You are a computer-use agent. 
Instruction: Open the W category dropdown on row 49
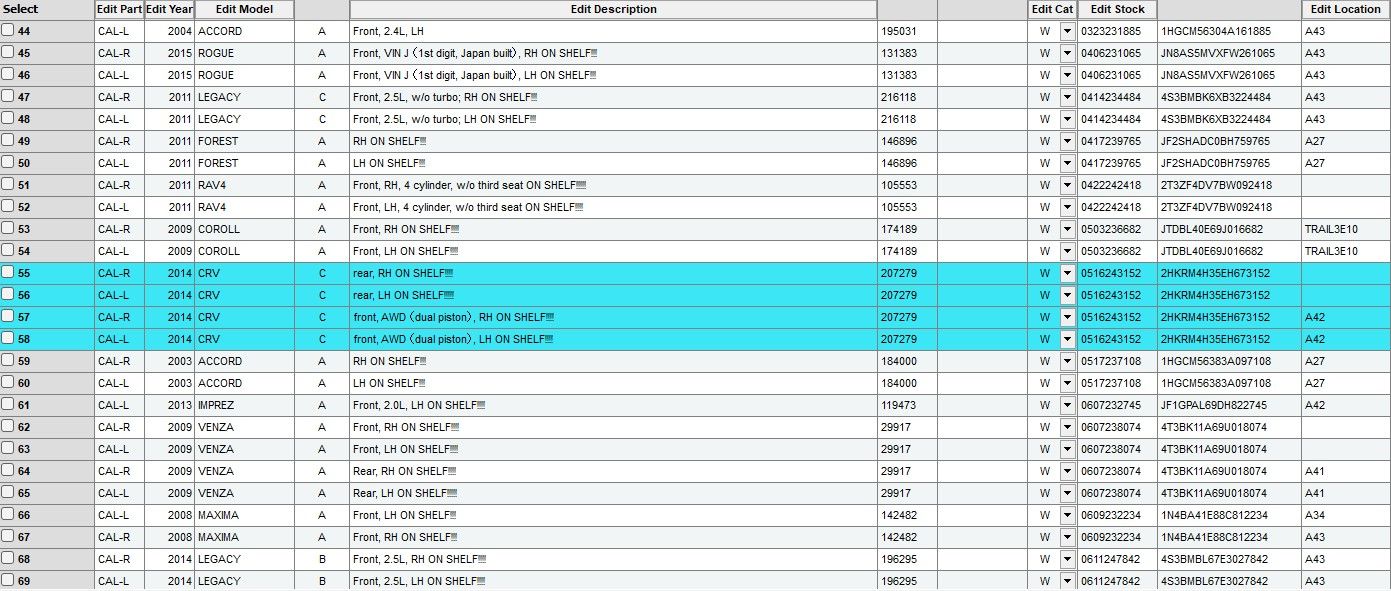point(1067,141)
